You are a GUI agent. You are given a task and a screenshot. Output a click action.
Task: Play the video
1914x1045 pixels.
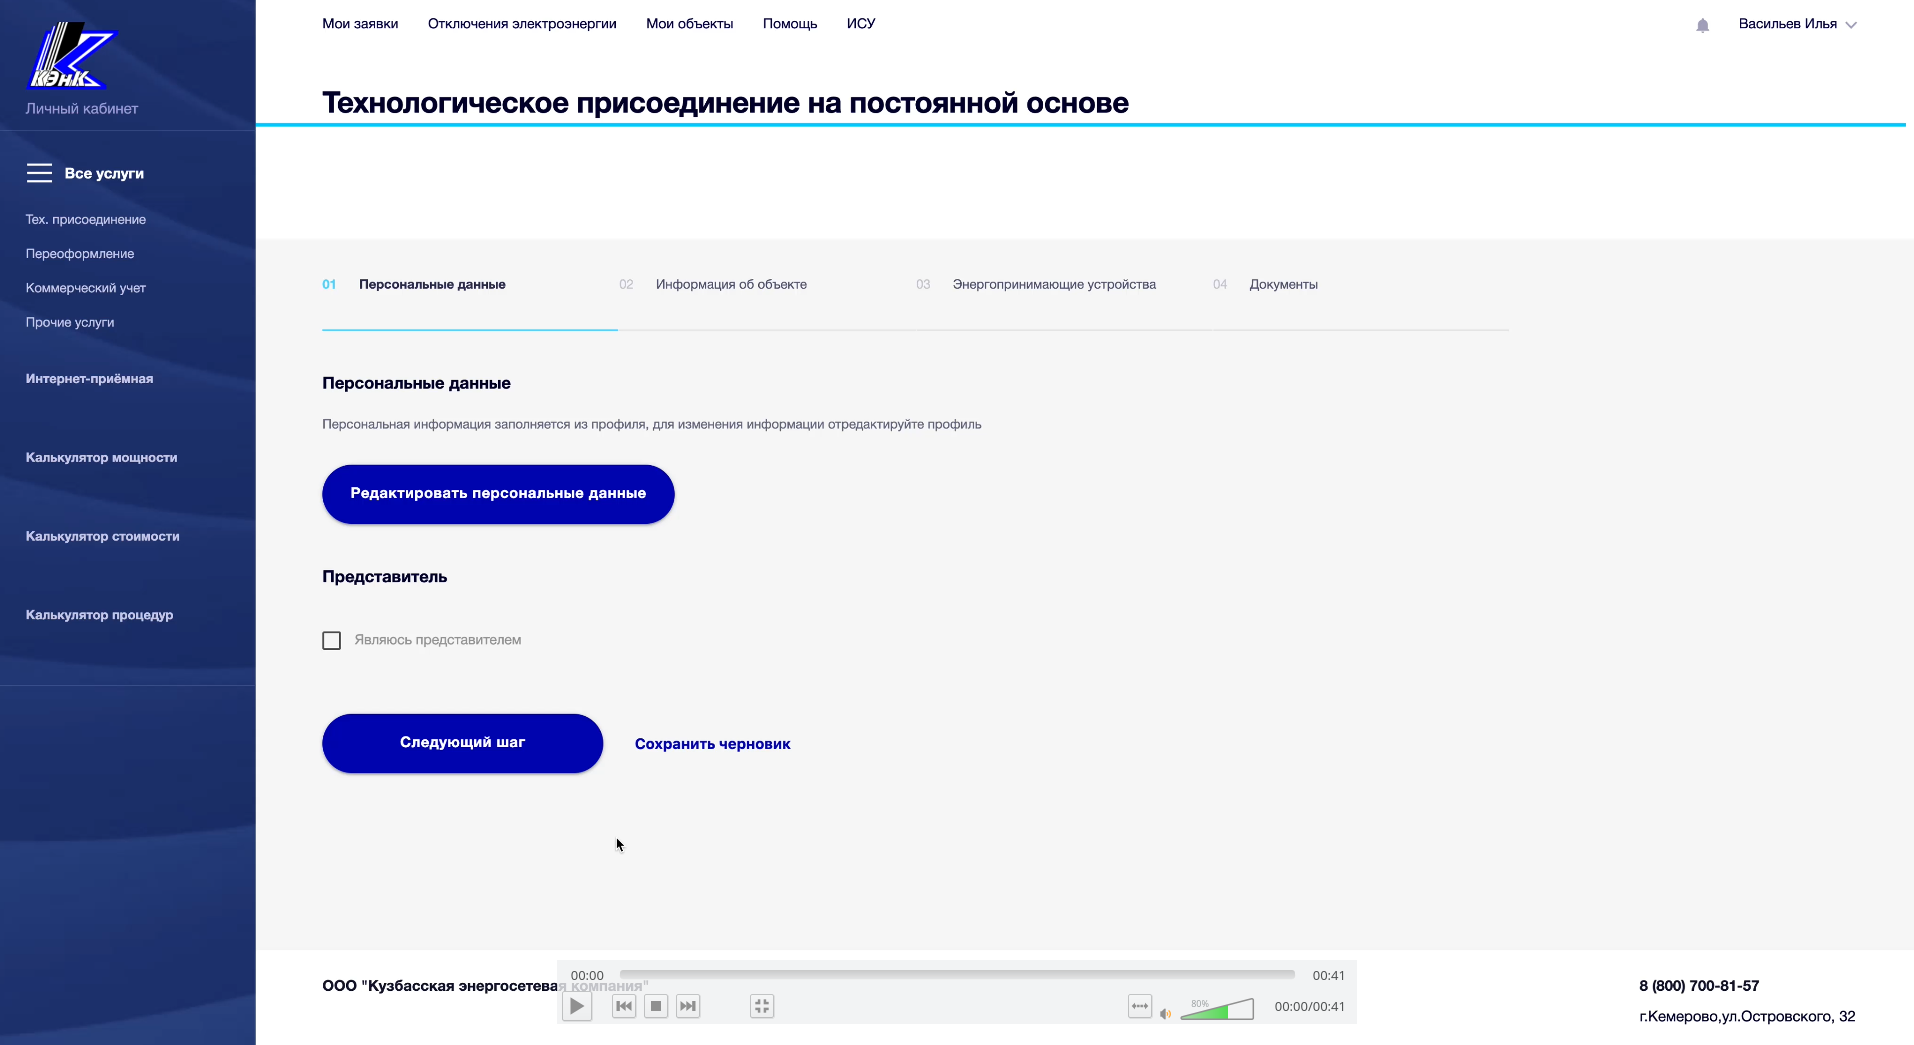[577, 1006]
